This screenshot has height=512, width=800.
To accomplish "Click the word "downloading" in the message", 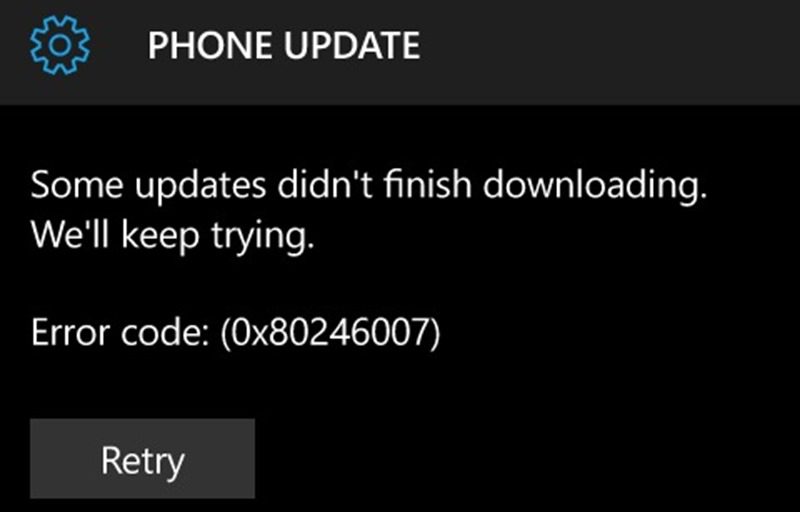I will (x=595, y=186).
